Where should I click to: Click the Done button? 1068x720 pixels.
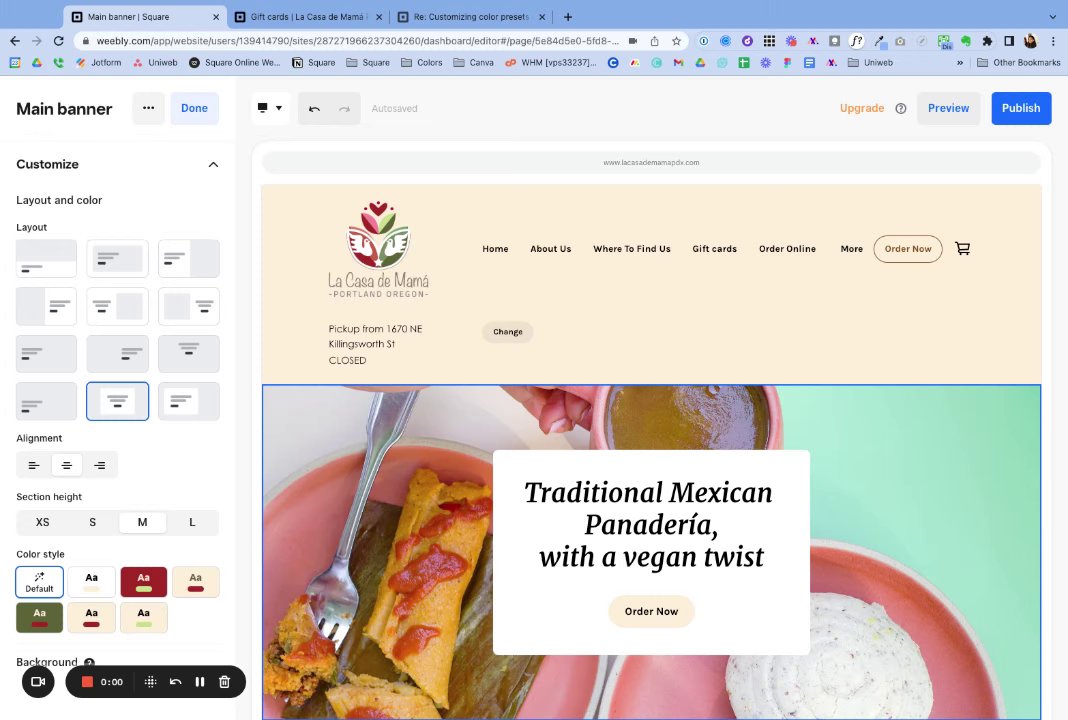[194, 108]
